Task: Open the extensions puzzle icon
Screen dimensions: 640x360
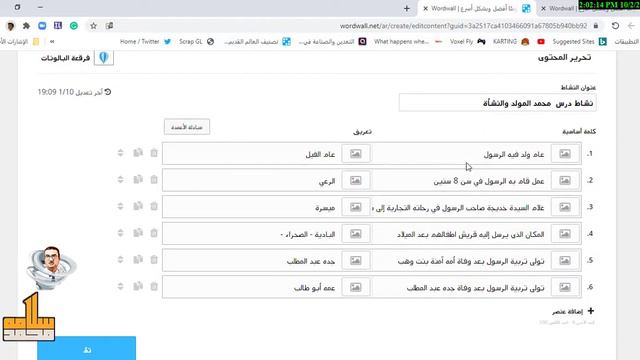Action: 27,26
